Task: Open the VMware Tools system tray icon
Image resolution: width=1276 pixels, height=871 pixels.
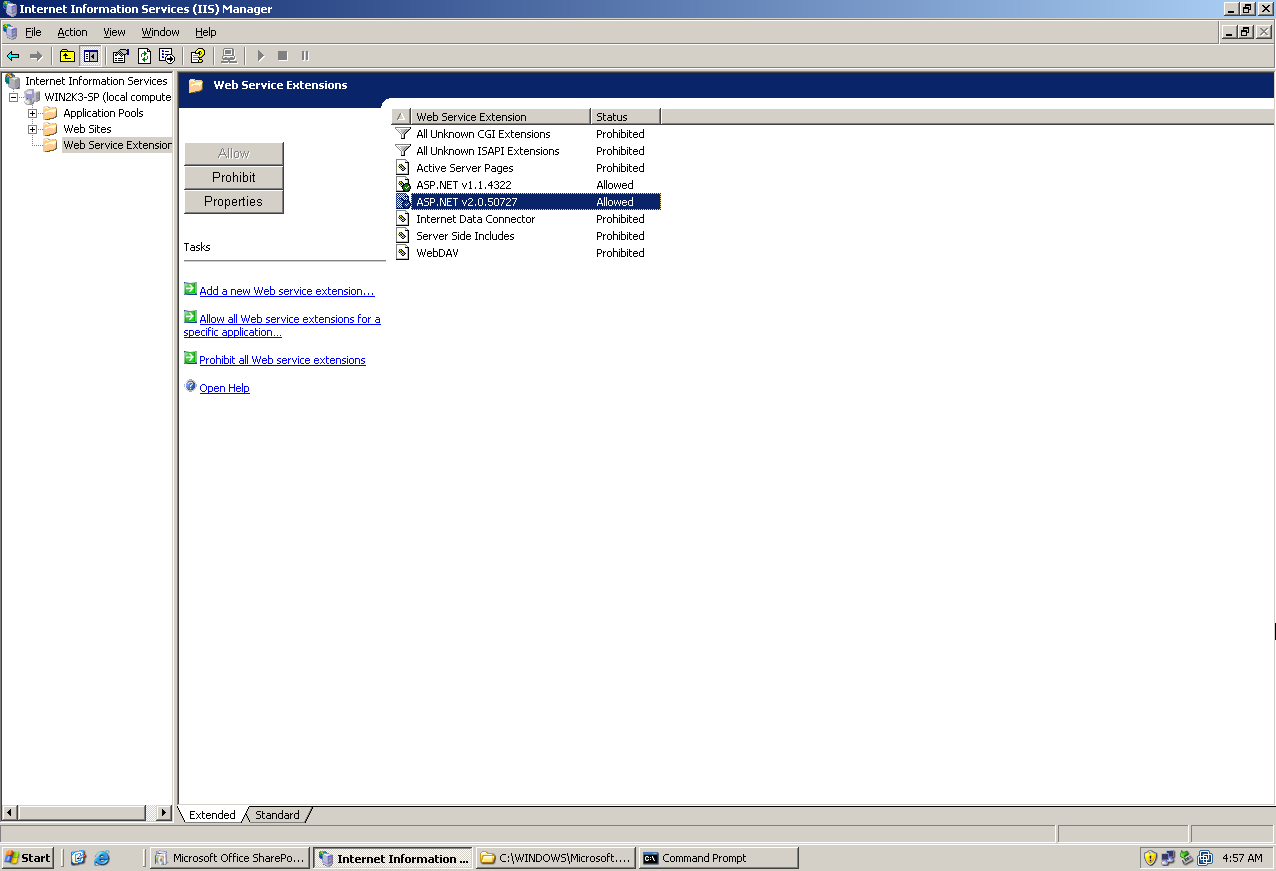Action: [1205, 858]
